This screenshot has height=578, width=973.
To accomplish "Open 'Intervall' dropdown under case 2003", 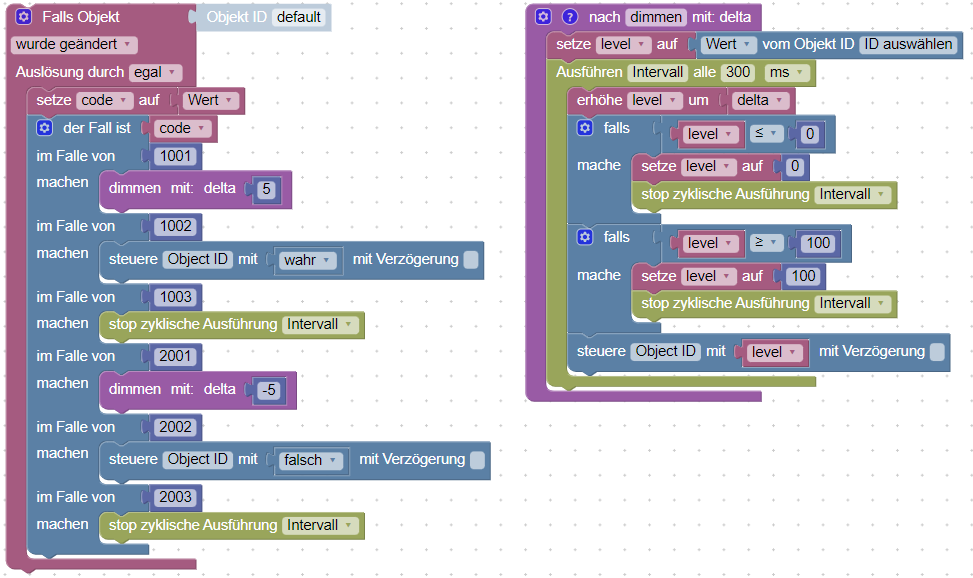I will tap(320, 525).
